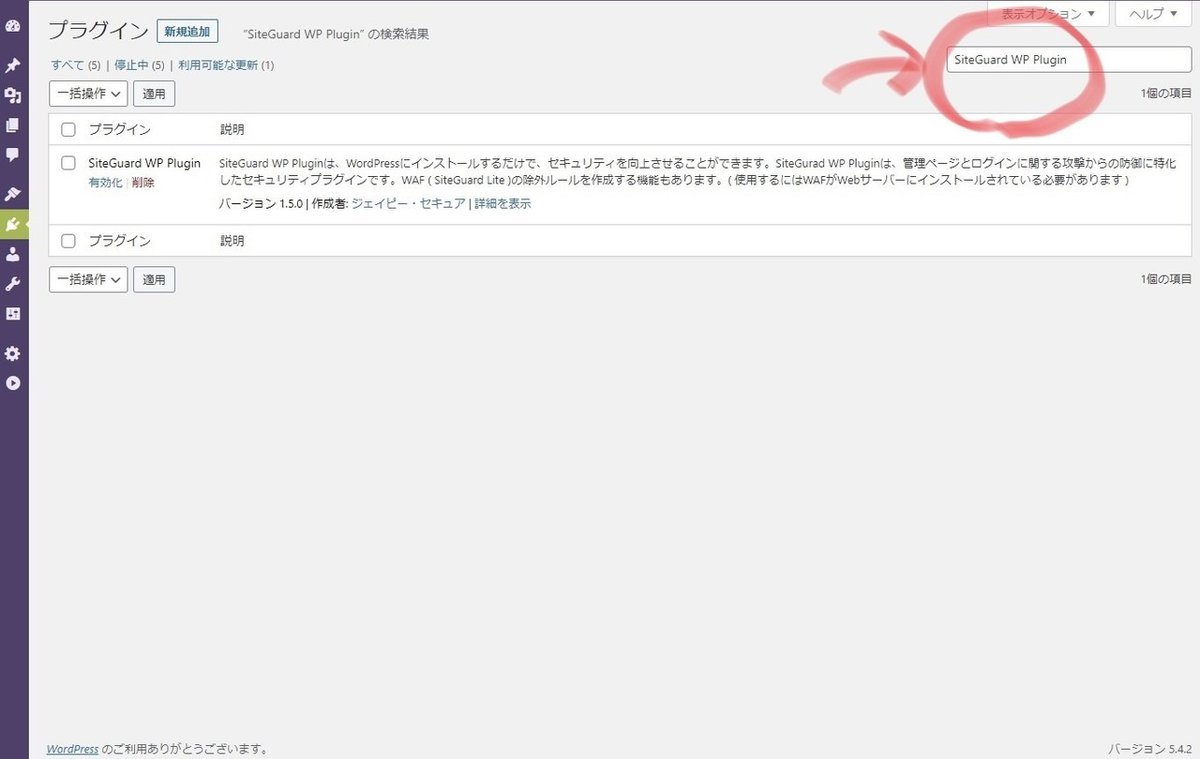Expand the 表示オプション panel
The height and width of the screenshot is (759, 1200).
click(1048, 14)
